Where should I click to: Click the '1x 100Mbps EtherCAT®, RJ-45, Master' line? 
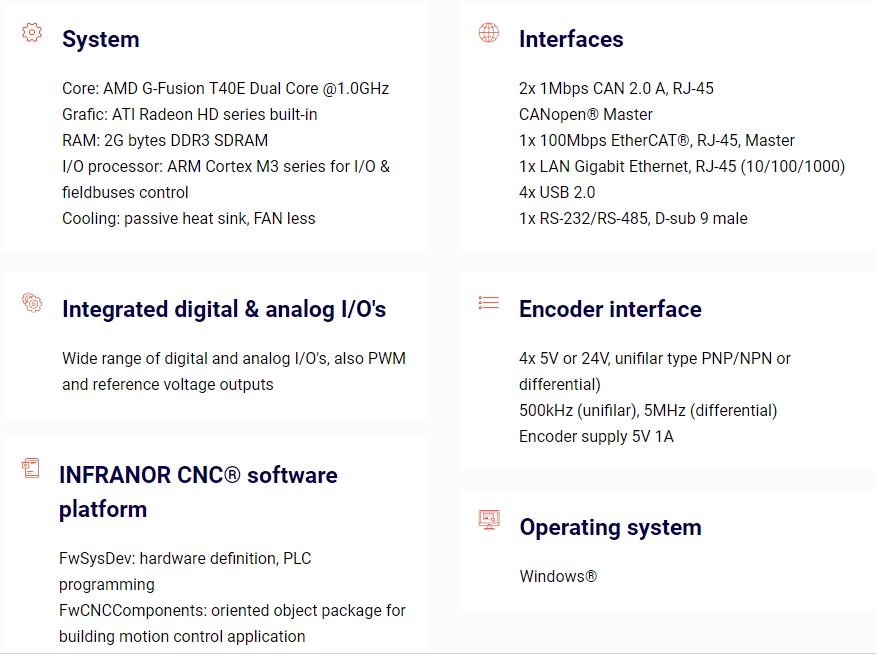pyautogui.click(x=656, y=141)
